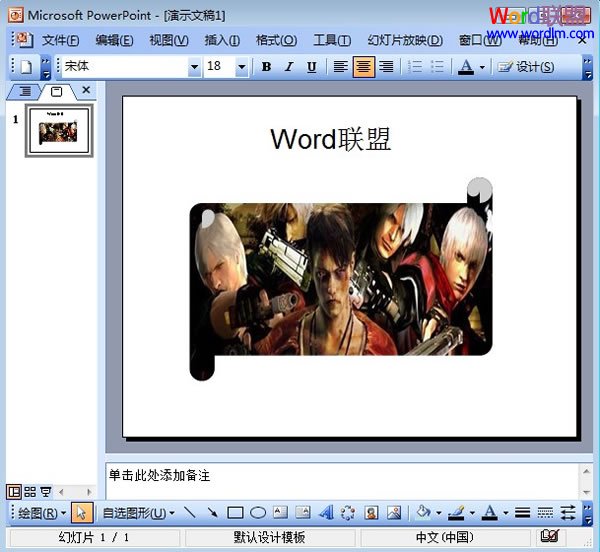Viewport: 600px width, 552px height.
Task: Open line color dropdown arrow
Action: 472,513
